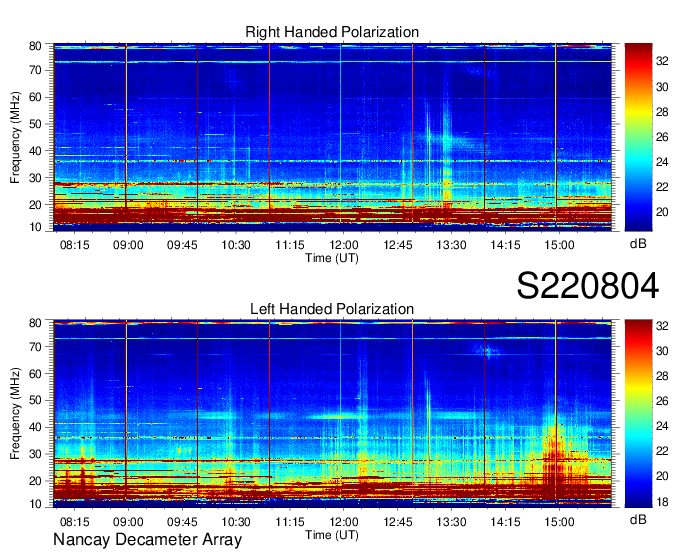
Task: Click the 15:00 time tick of Left Handed plot
Action: pyautogui.click(x=559, y=521)
